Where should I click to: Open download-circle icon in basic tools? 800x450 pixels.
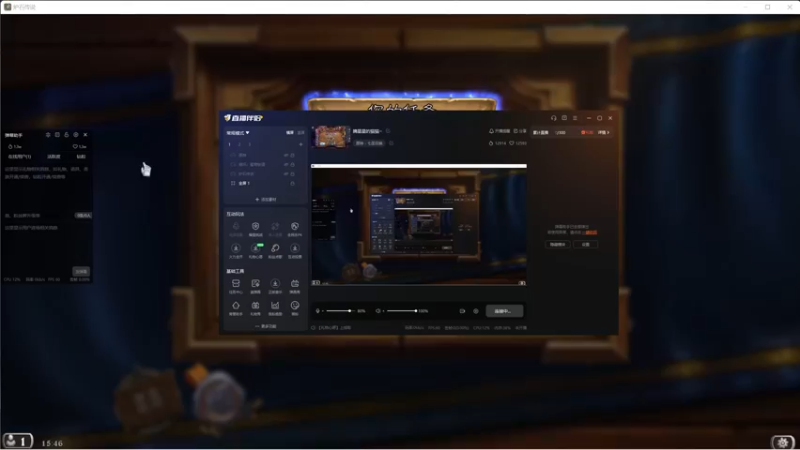[275, 285]
